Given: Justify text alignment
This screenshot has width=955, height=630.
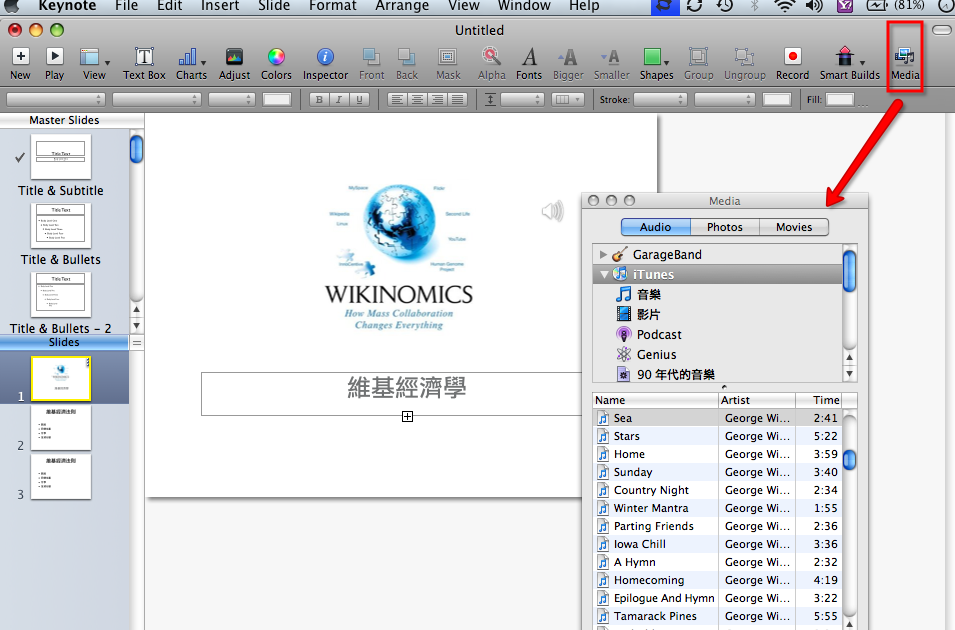Looking at the screenshot, I should pyautogui.click(x=457, y=99).
